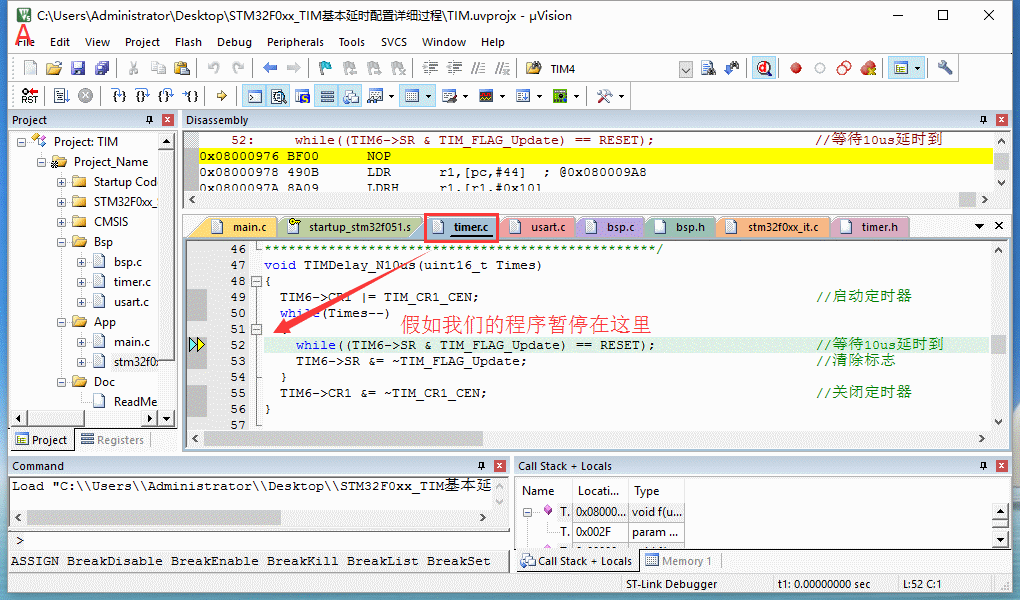Collapse the code fold at line 48

256,281
